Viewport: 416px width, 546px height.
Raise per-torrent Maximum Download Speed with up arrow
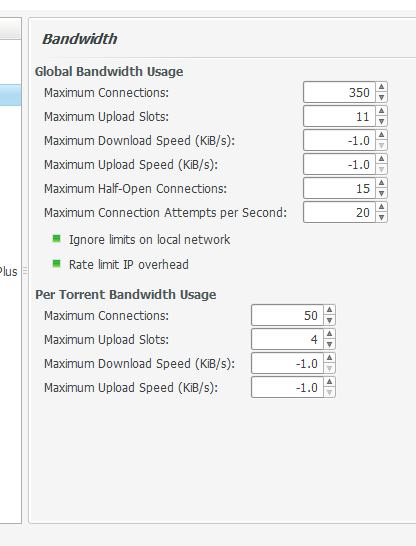[x=329, y=358]
